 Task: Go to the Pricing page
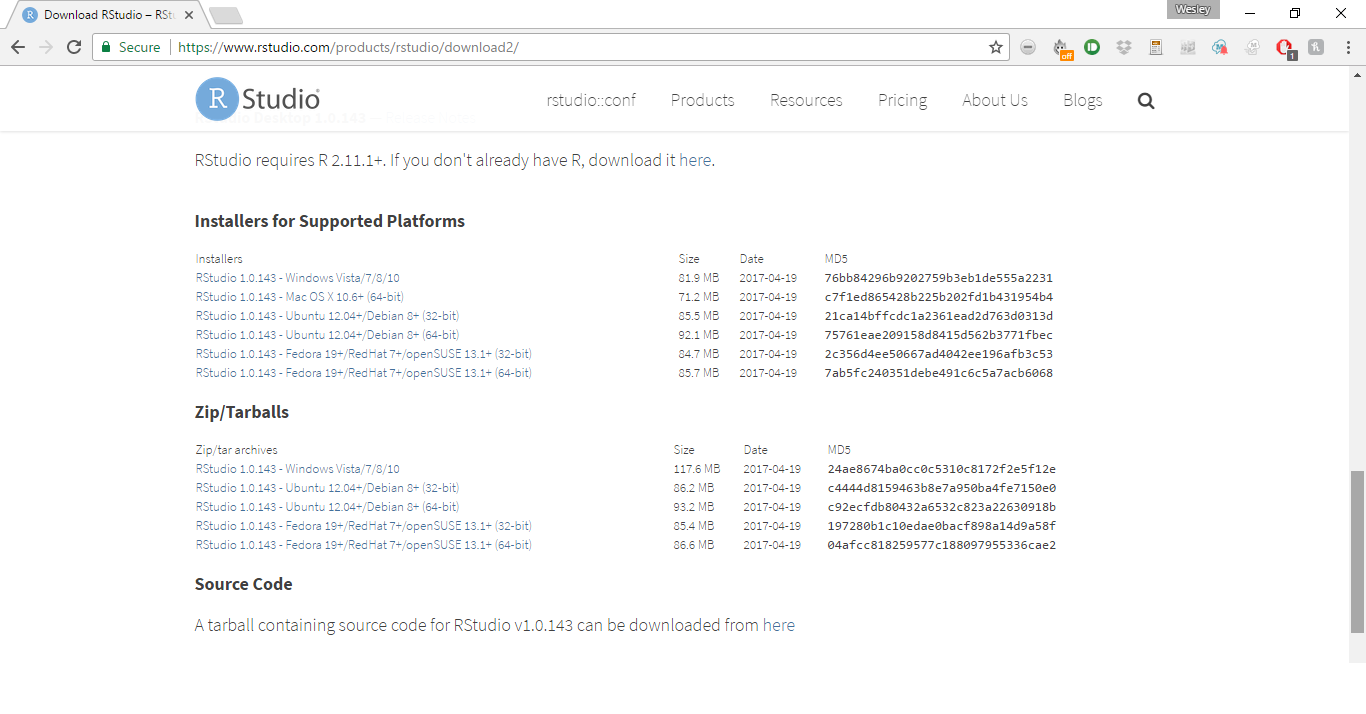[x=902, y=100]
